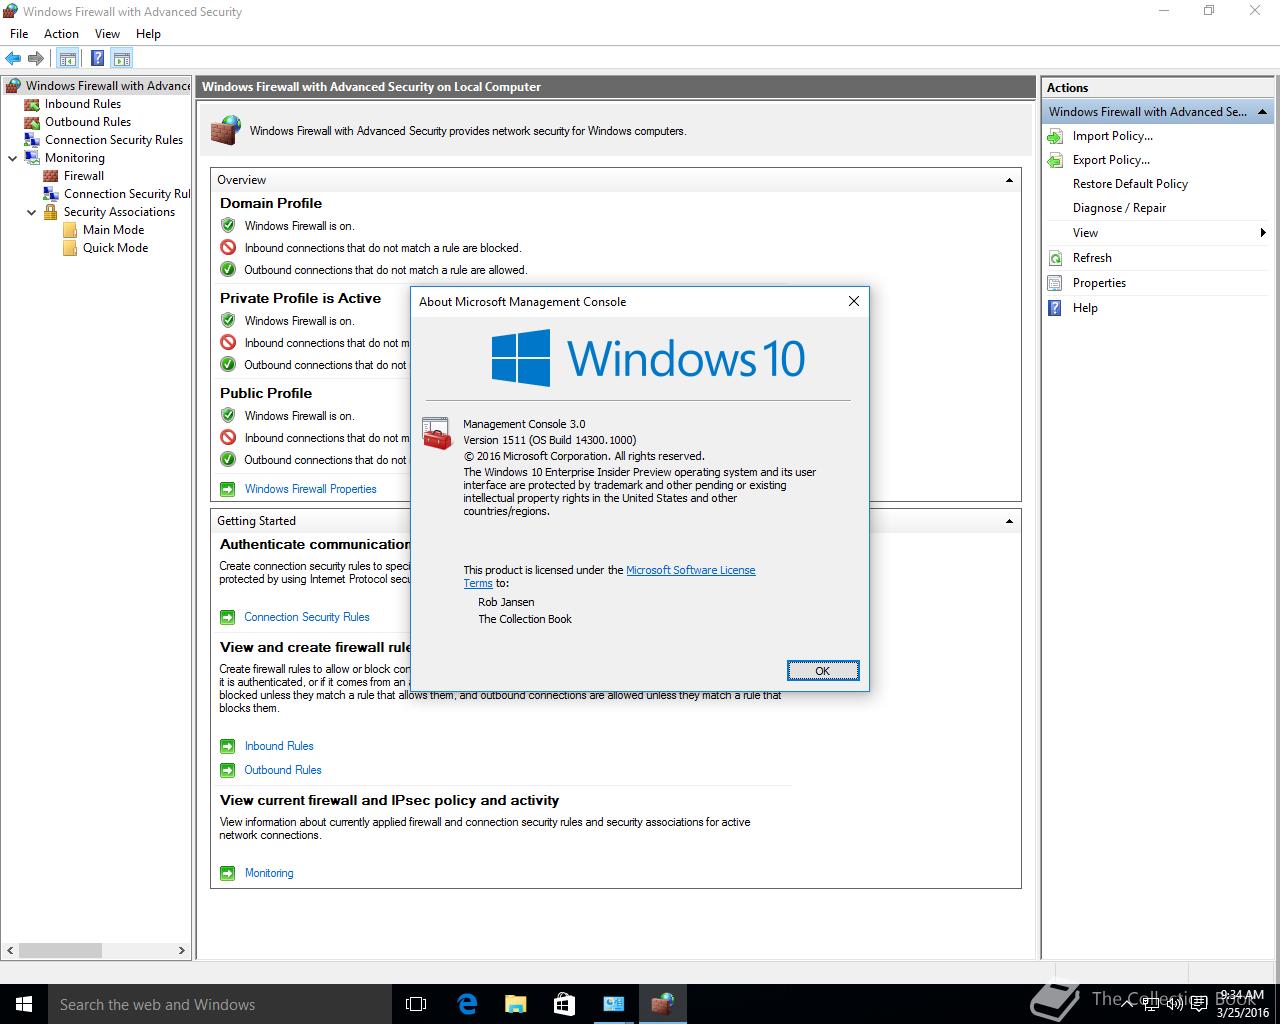Click the Forward arrow toolbar icon
This screenshot has width=1280, height=1024.
[36, 59]
